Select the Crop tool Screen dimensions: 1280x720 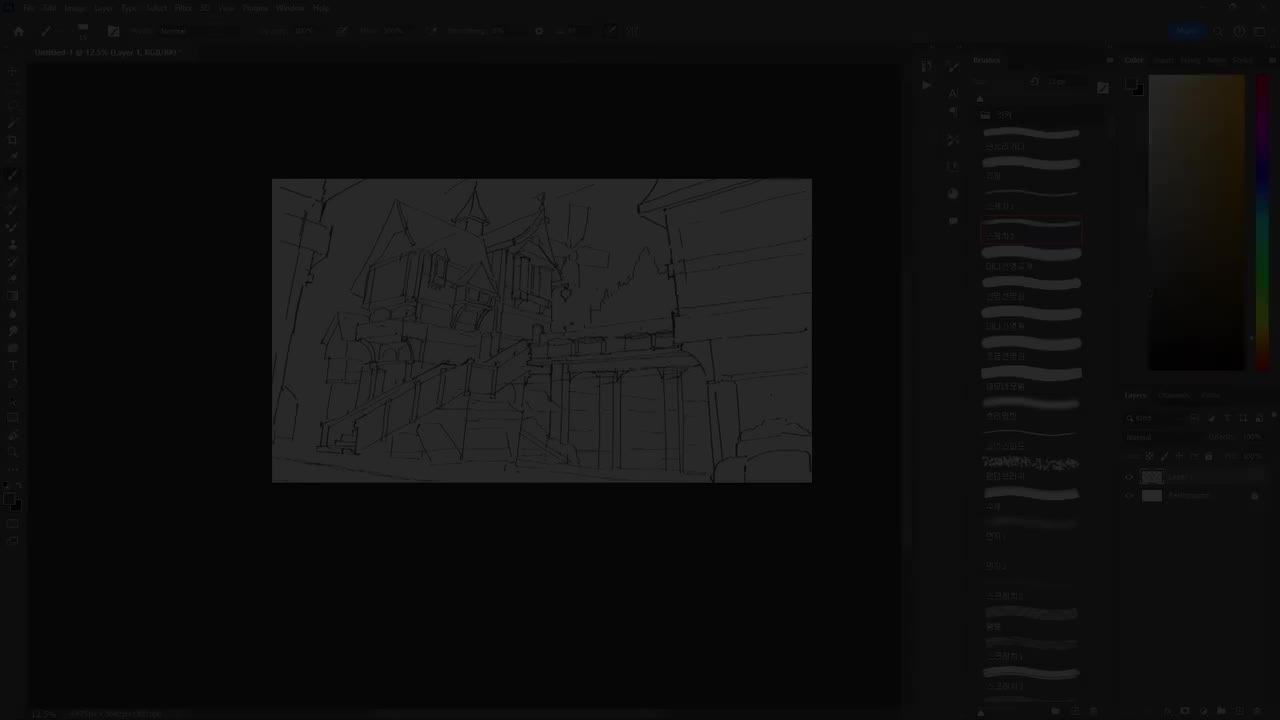tap(13, 140)
